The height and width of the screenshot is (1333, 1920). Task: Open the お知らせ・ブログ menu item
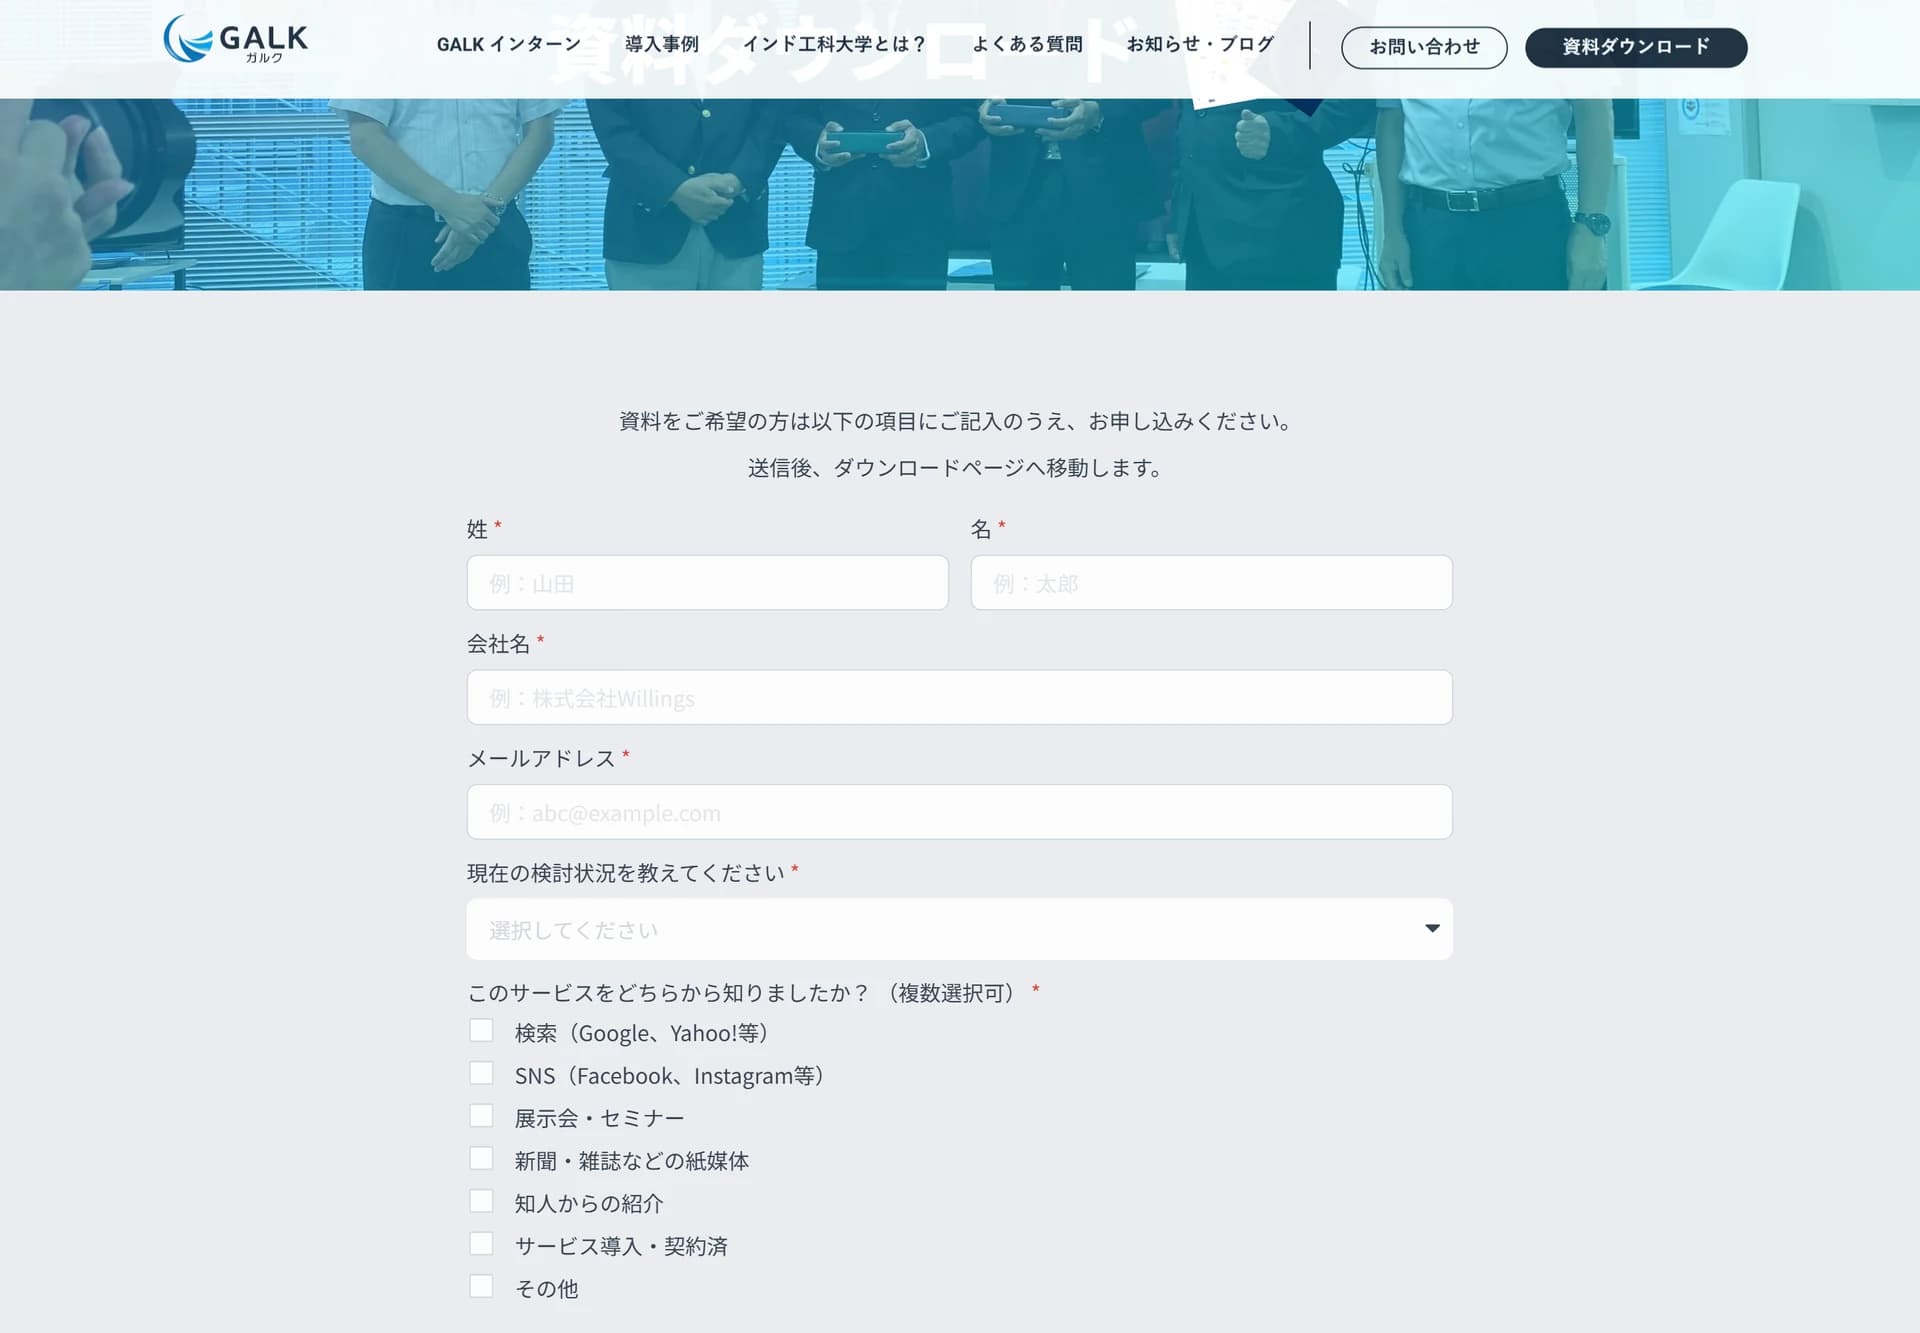coord(1200,44)
